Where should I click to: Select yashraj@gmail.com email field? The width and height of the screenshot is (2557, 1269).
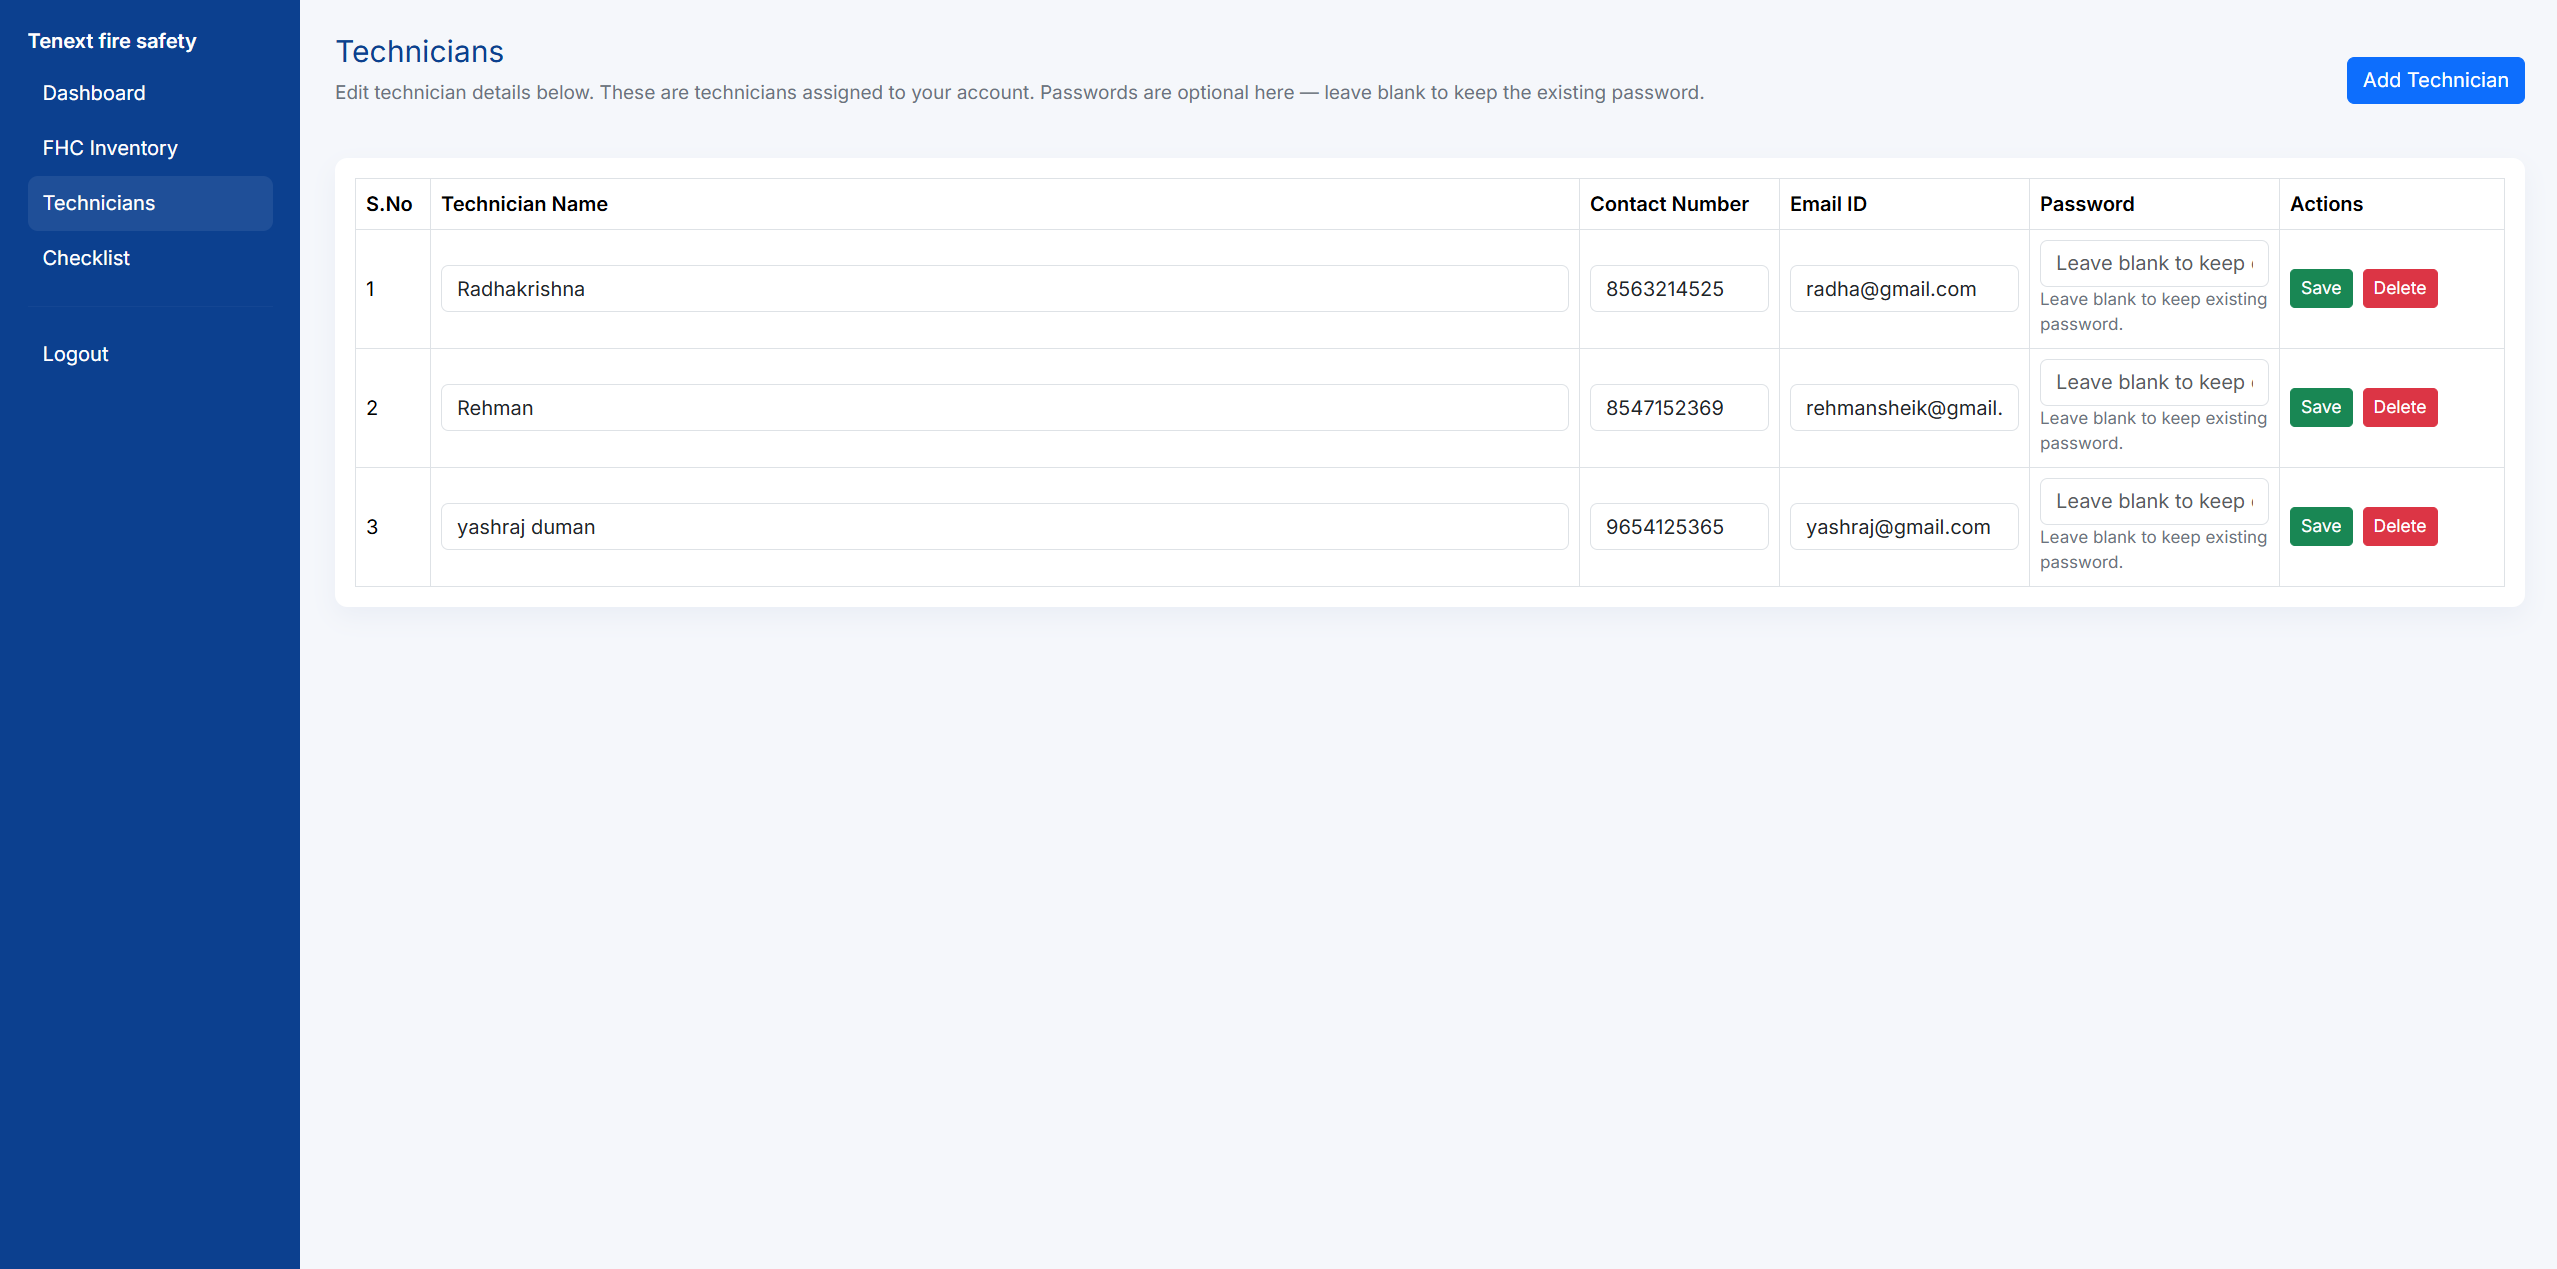[1903, 526]
